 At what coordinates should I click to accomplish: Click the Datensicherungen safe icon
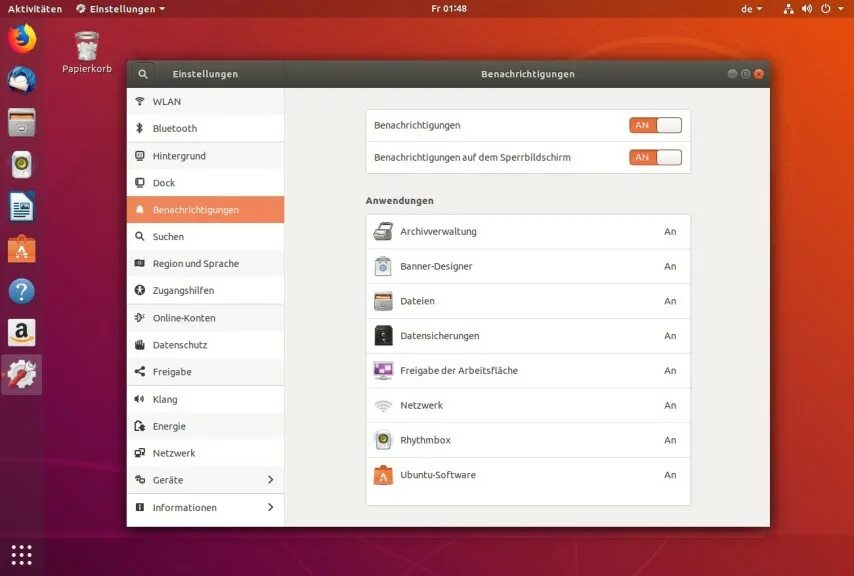383,336
